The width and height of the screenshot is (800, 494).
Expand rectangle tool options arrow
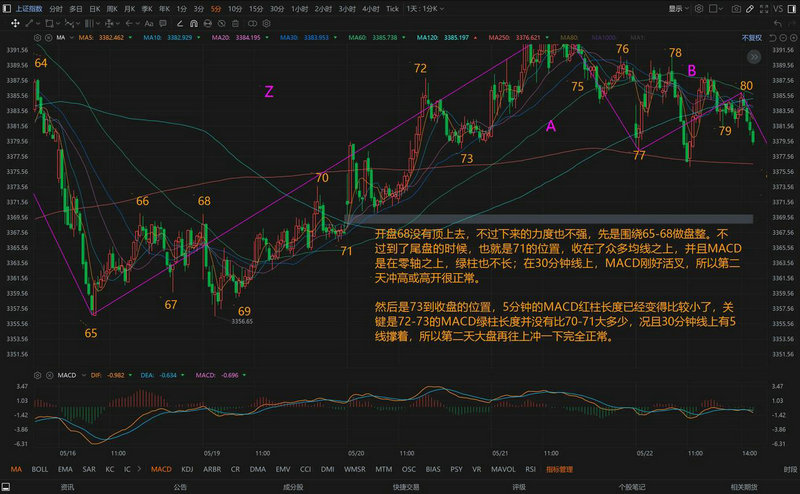tap(58, 23)
